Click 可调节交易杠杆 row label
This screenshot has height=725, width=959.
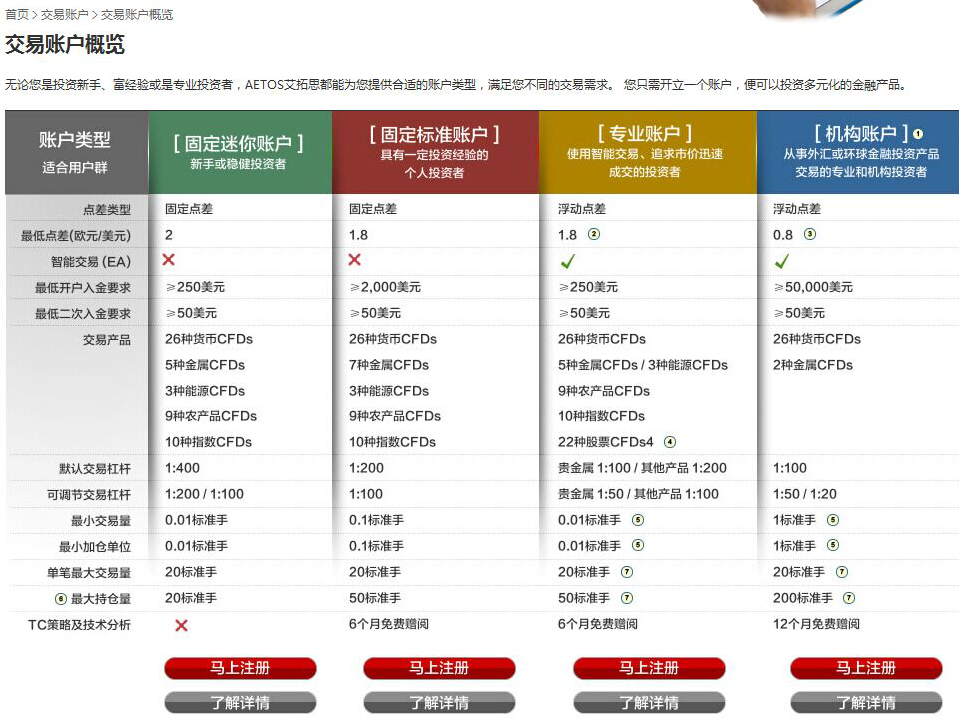click(89, 494)
